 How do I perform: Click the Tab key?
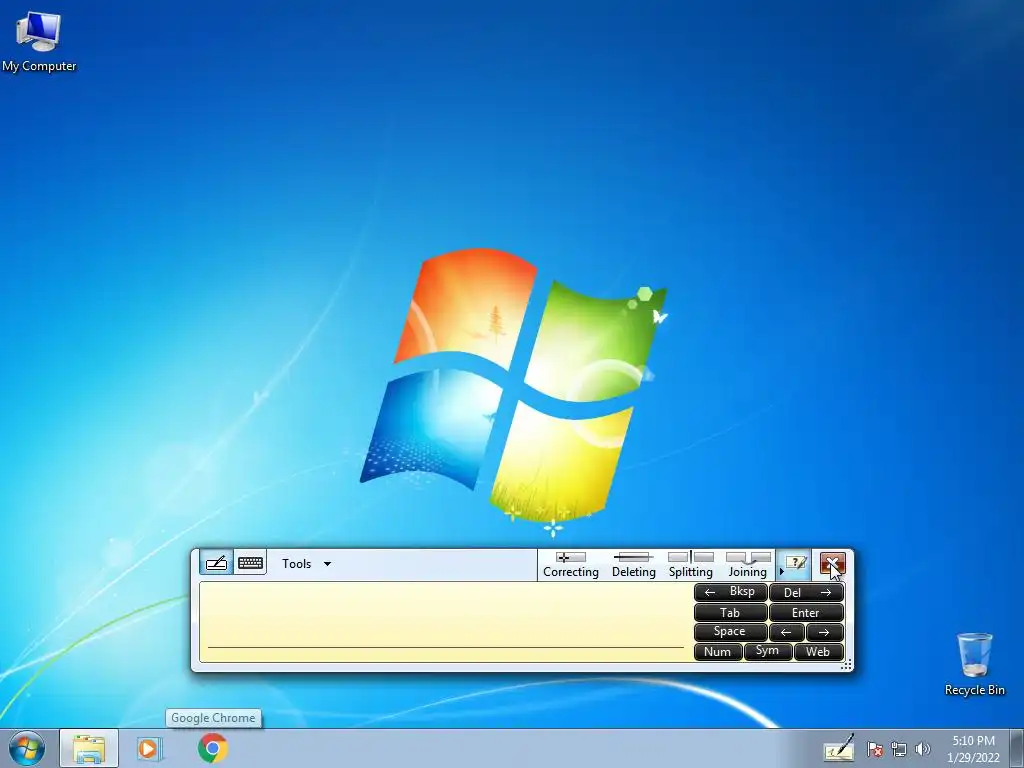(730, 613)
